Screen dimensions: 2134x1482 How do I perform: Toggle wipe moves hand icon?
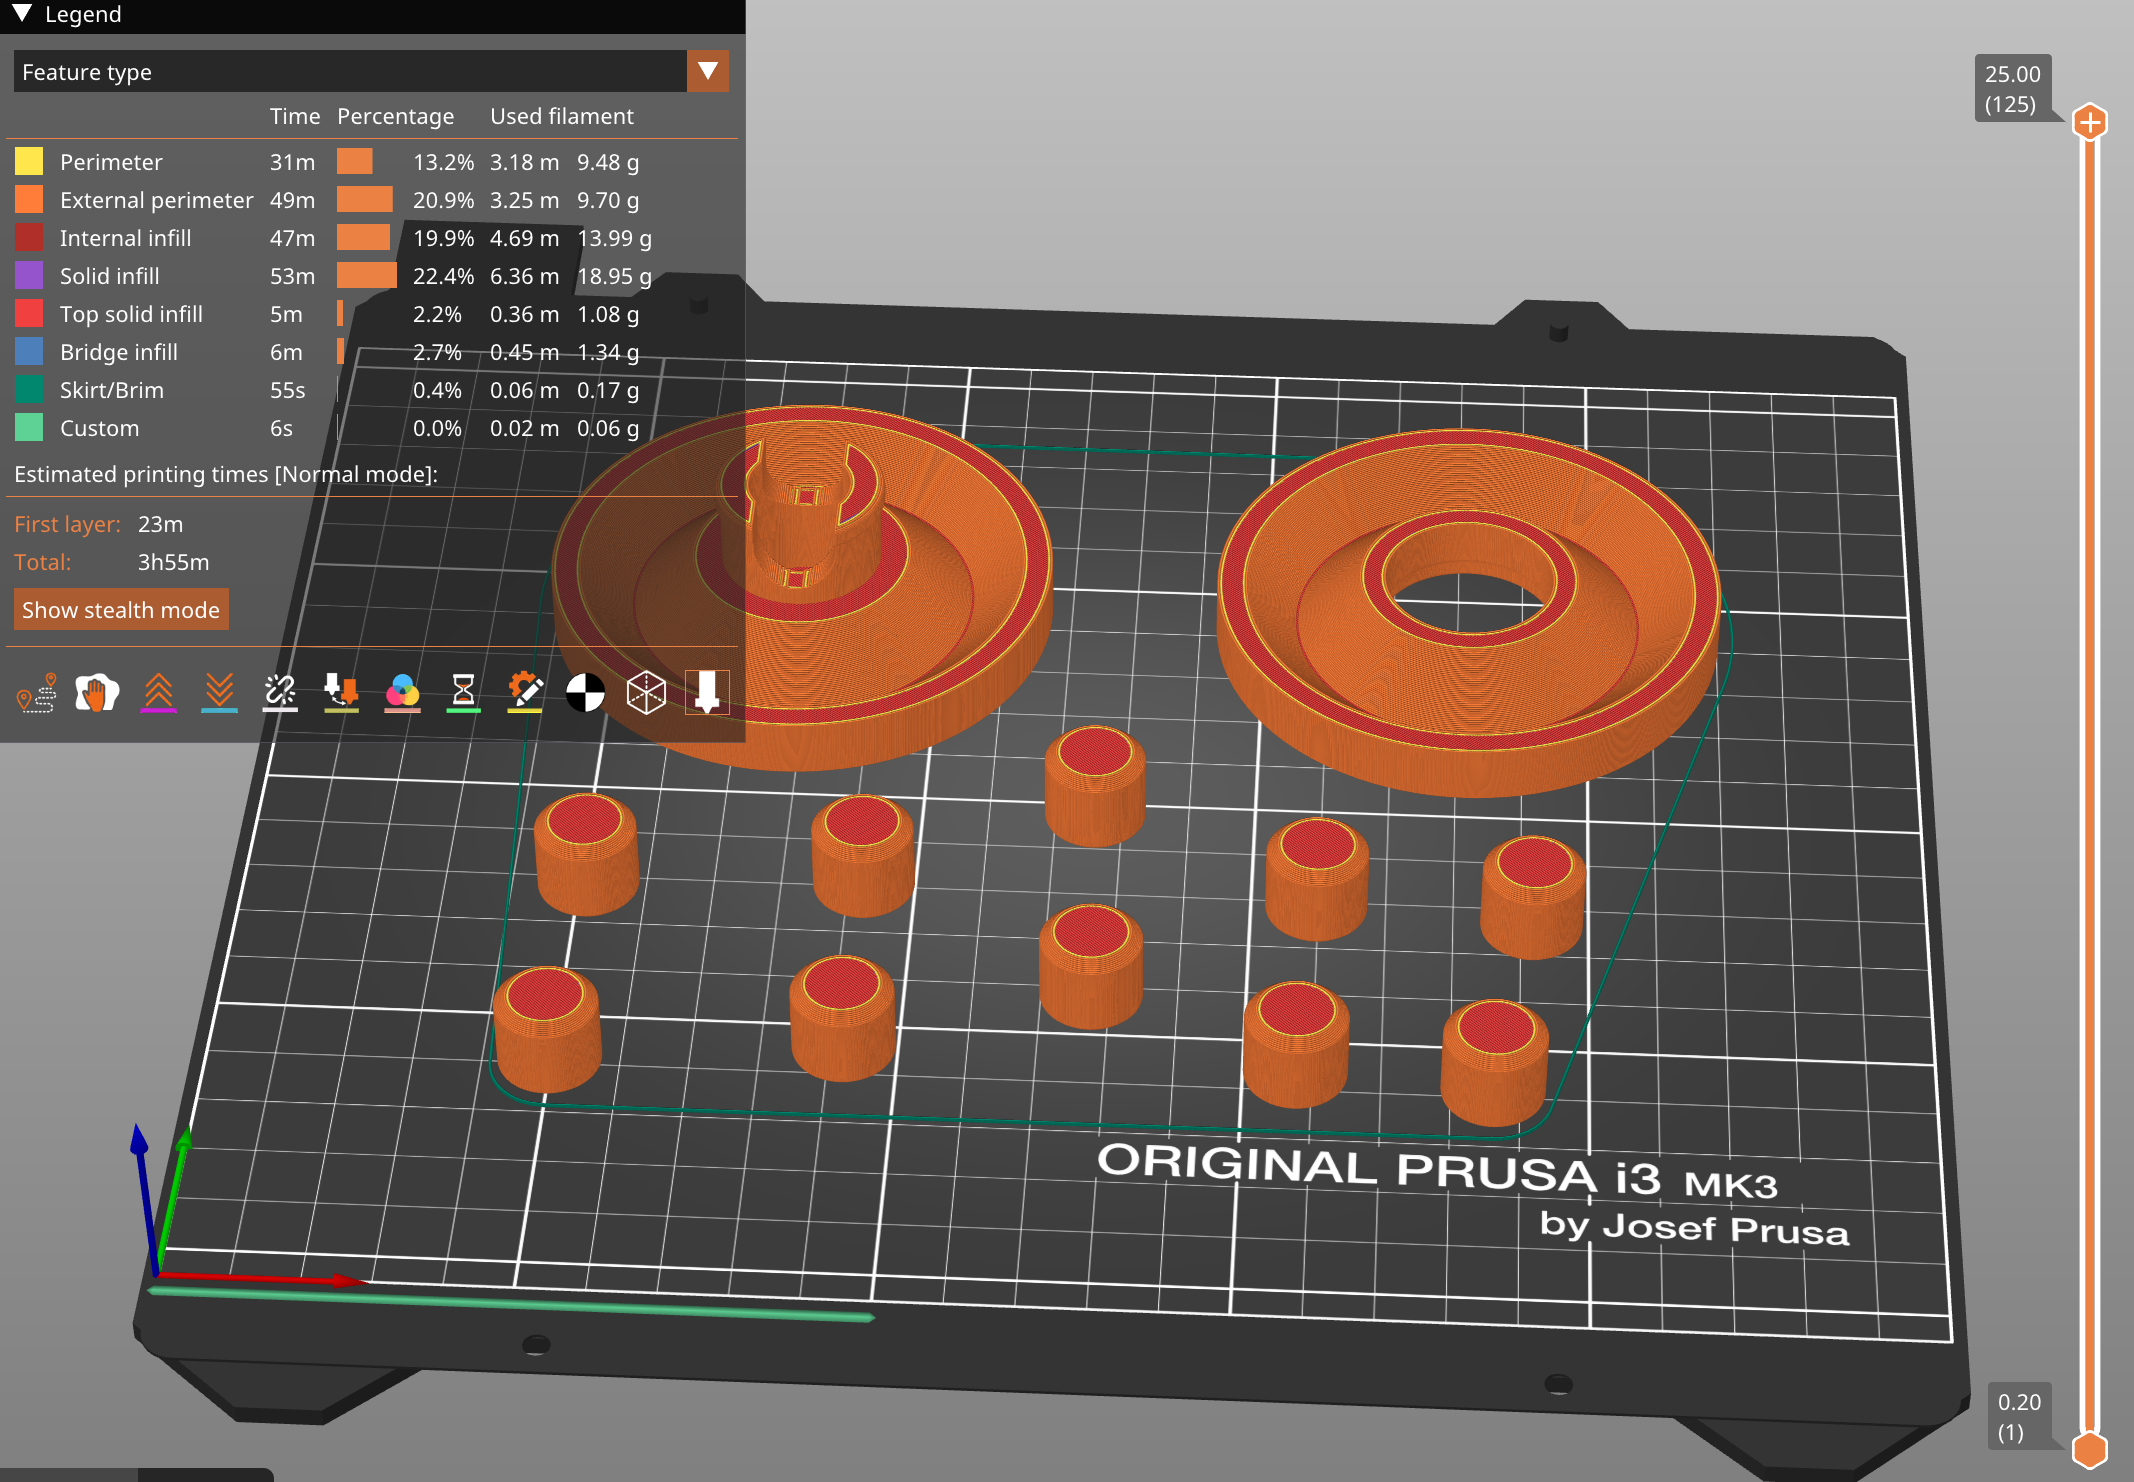(x=97, y=693)
